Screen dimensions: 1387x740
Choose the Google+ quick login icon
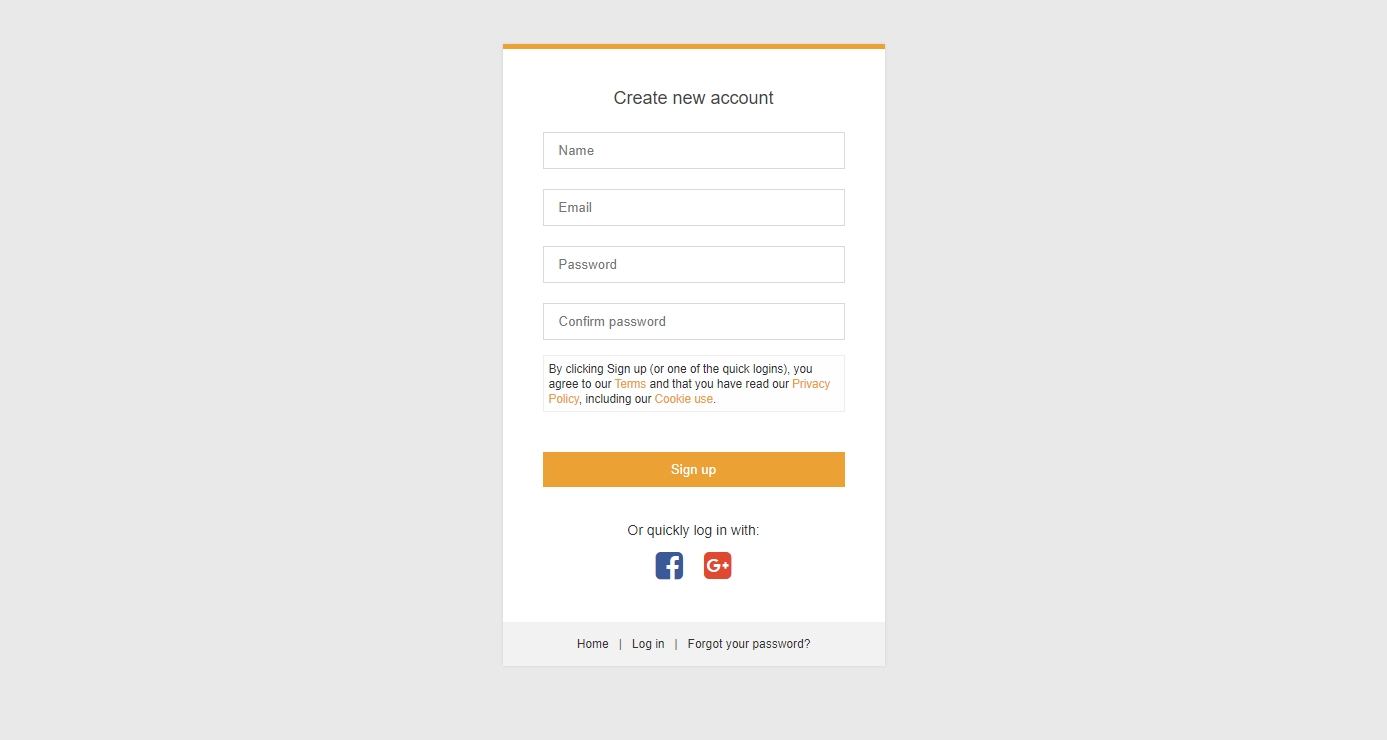[717, 565]
